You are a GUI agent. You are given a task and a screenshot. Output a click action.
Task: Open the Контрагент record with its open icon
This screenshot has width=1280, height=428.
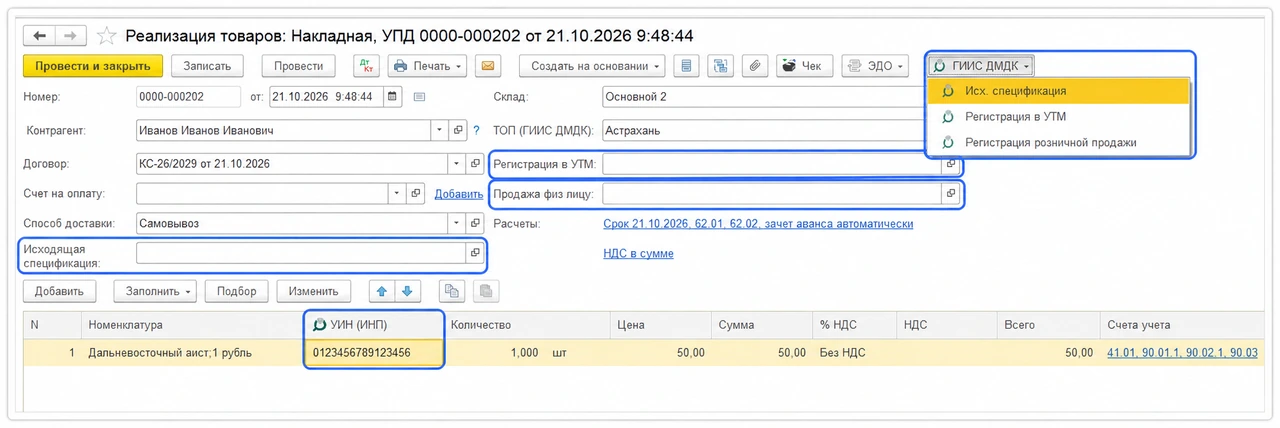(x=459, y=130)
